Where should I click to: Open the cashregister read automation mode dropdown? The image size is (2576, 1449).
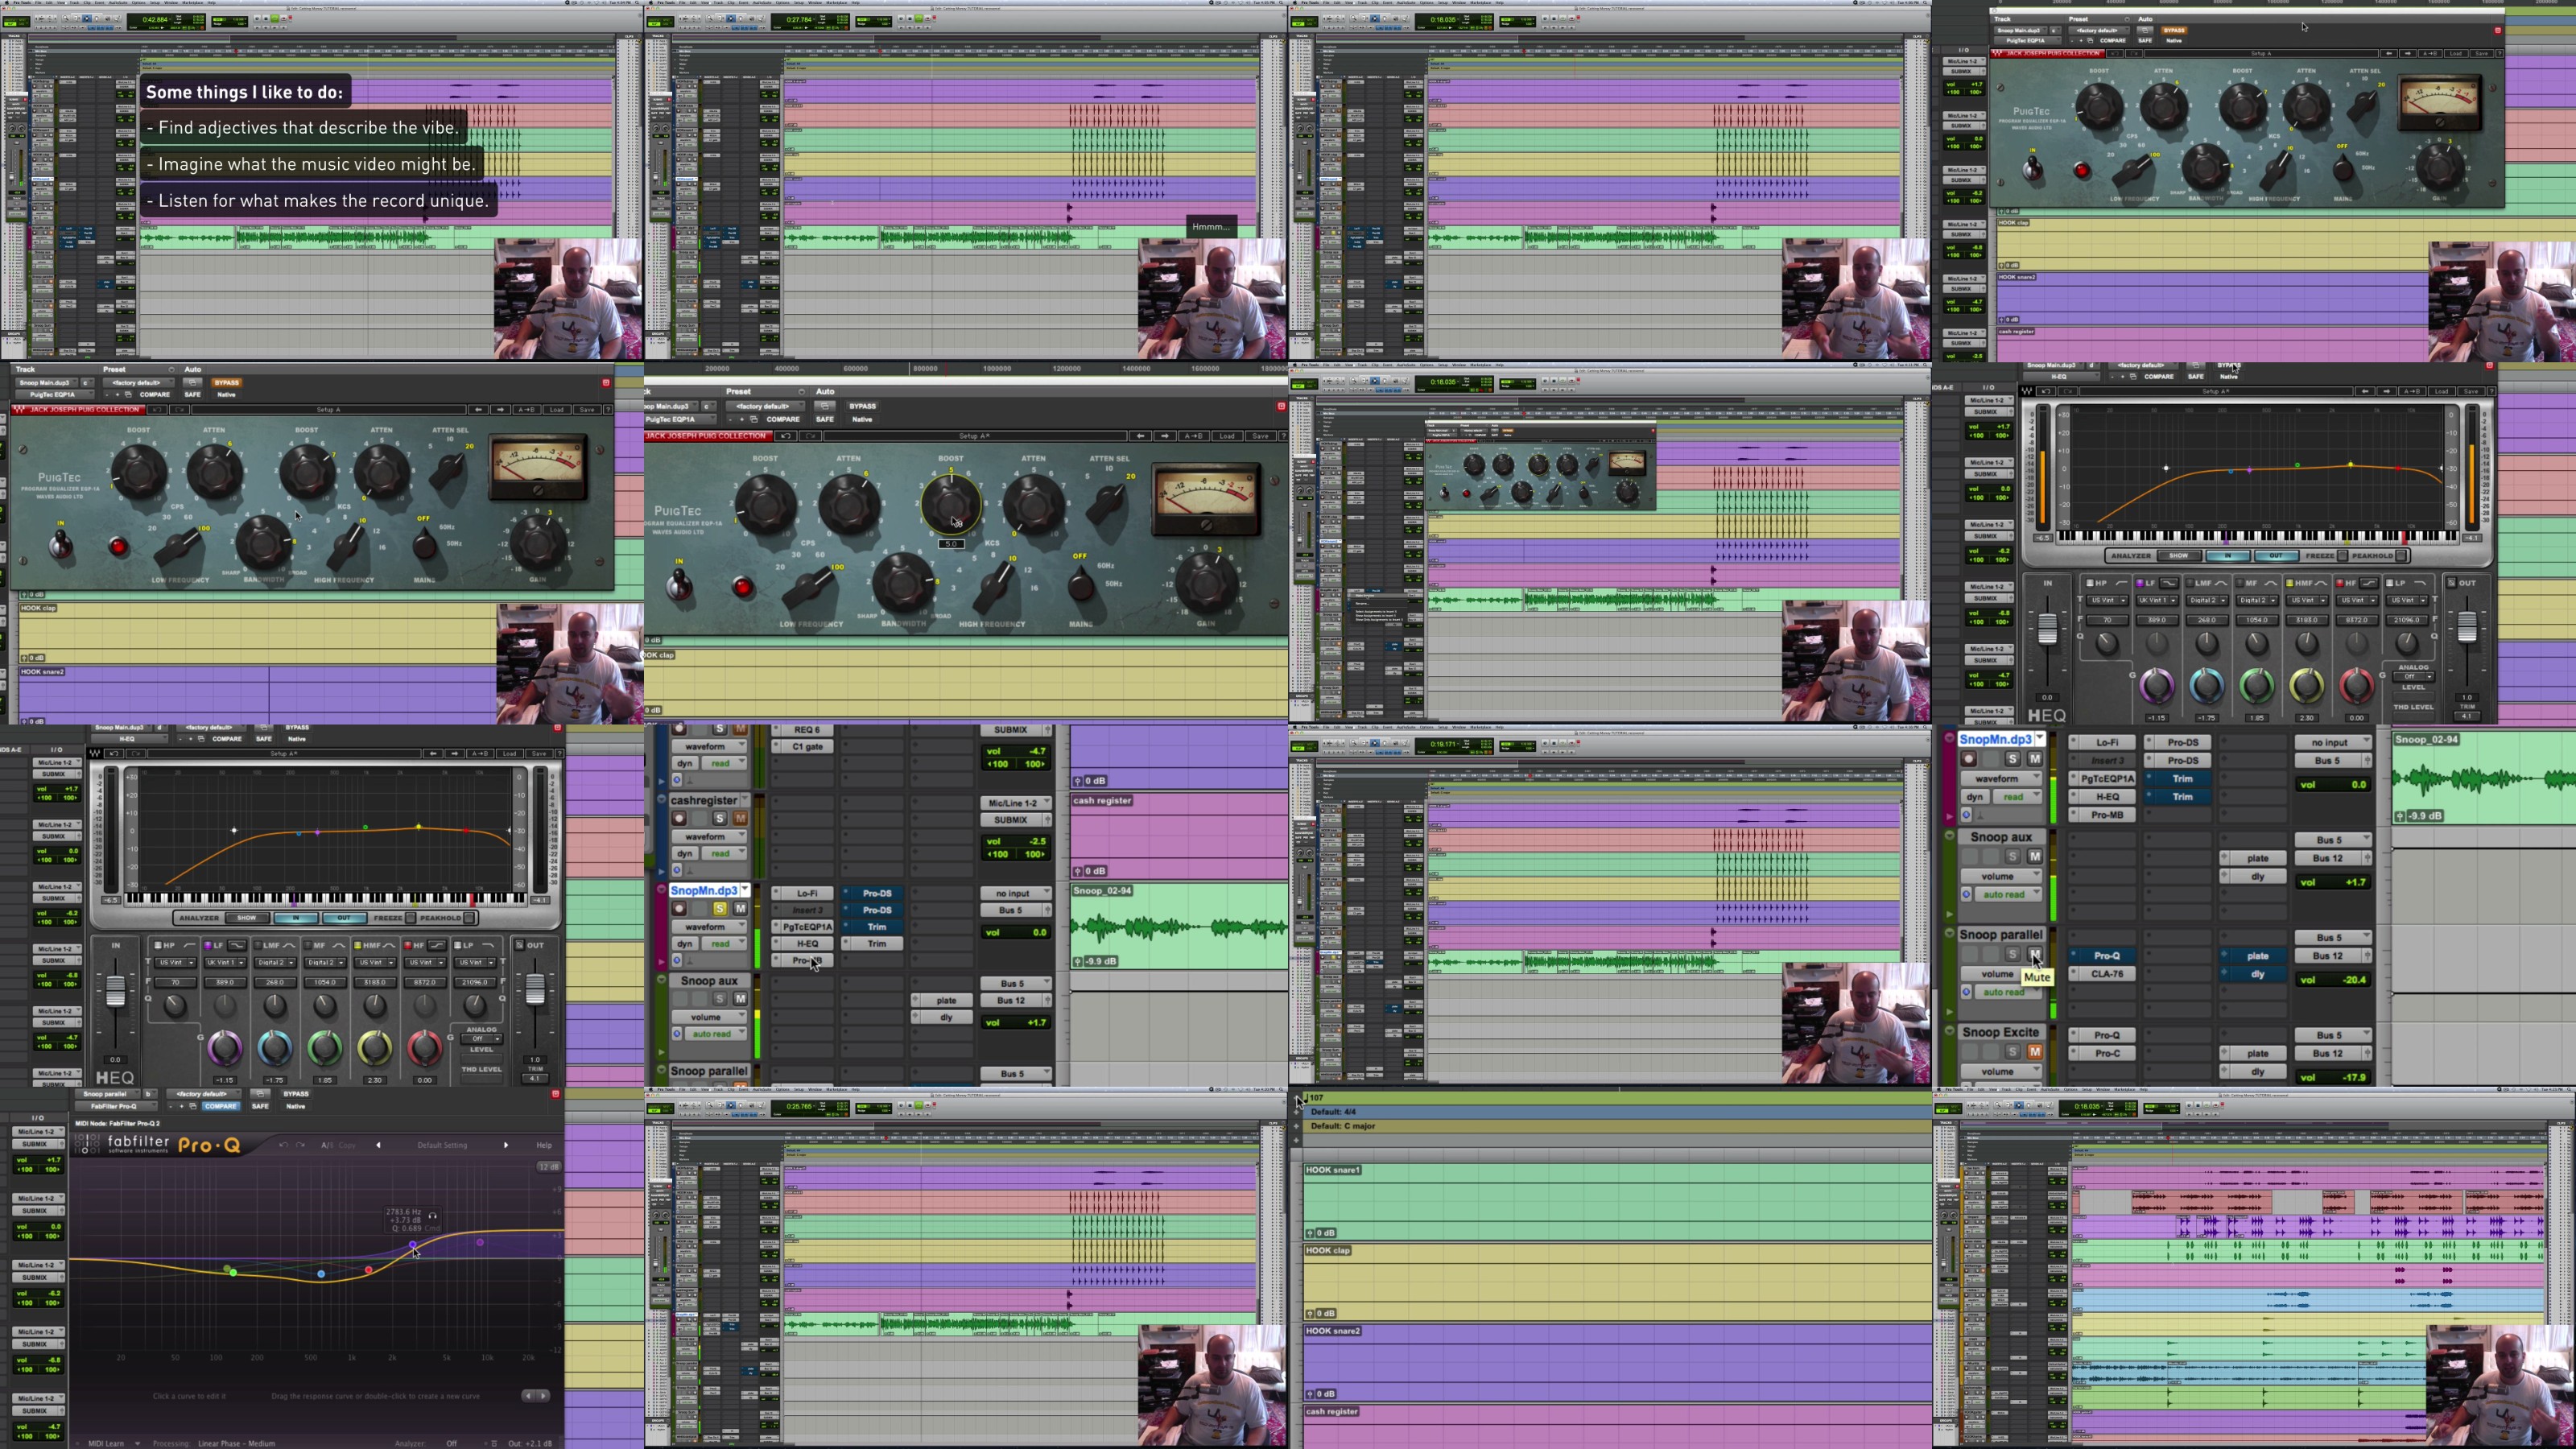point(726,853)
